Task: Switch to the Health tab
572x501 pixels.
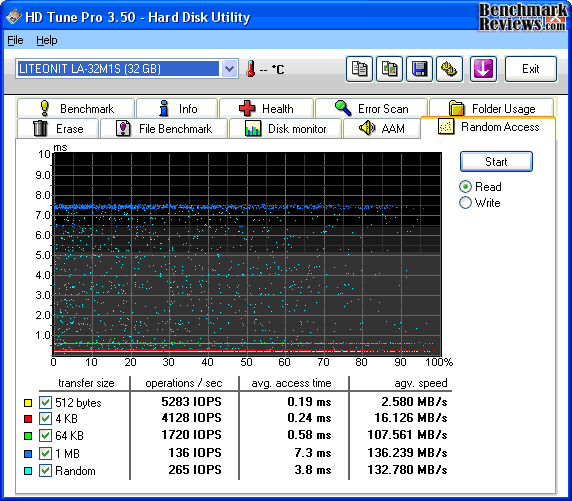Action: pyautogui.click(x=266, y=108)
